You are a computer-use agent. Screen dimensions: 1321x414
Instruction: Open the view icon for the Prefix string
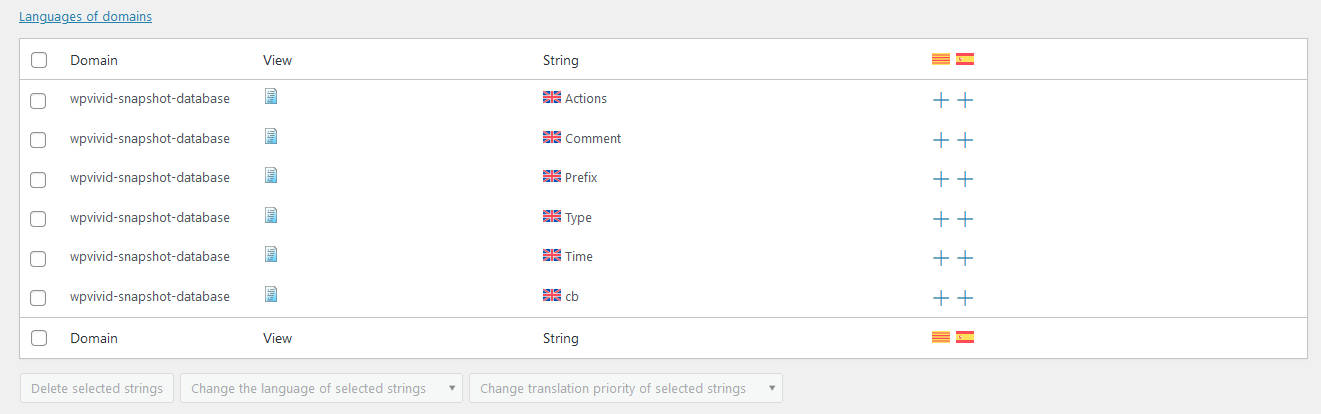coord(271,176)
